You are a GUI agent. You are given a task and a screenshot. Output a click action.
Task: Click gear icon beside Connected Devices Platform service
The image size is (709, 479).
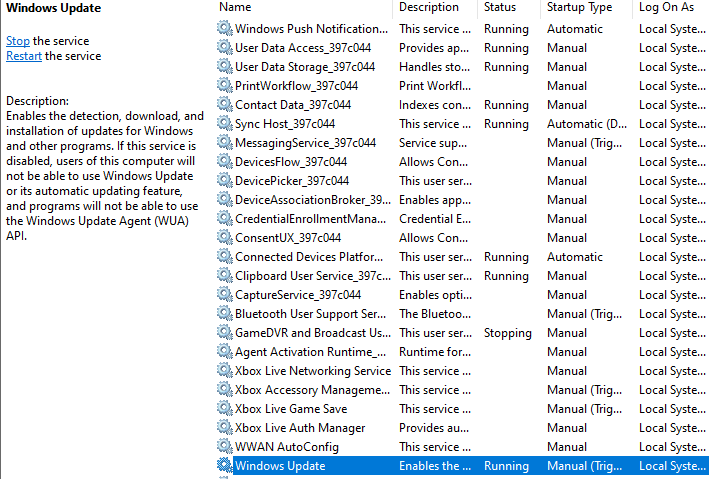coord(224,256)
